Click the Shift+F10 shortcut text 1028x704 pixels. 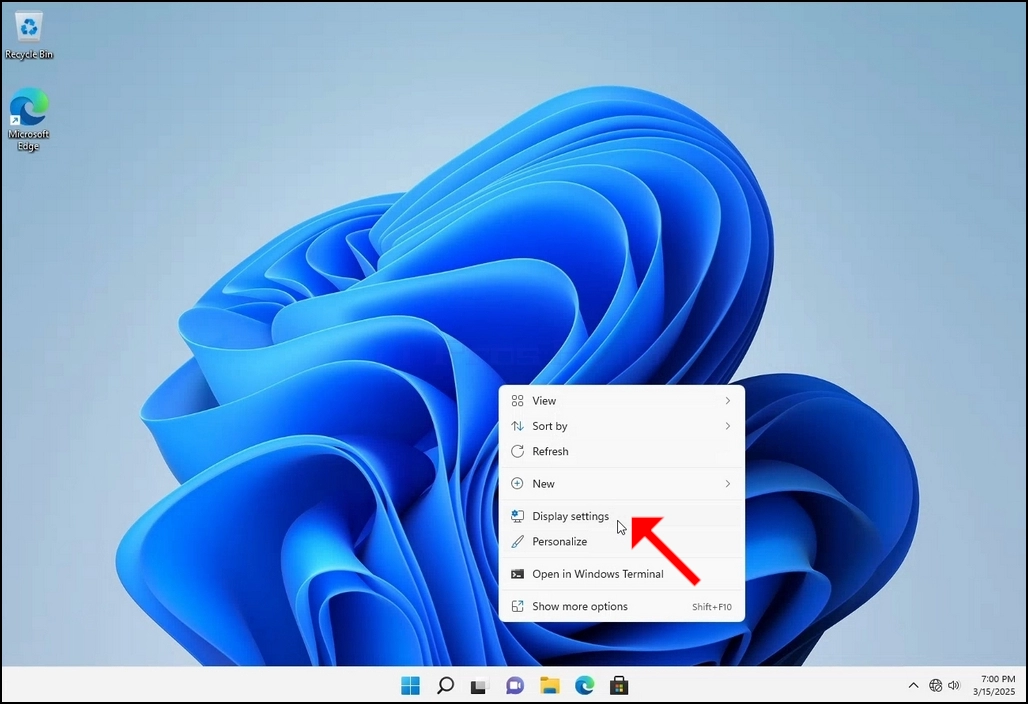(x=711, y=607)
